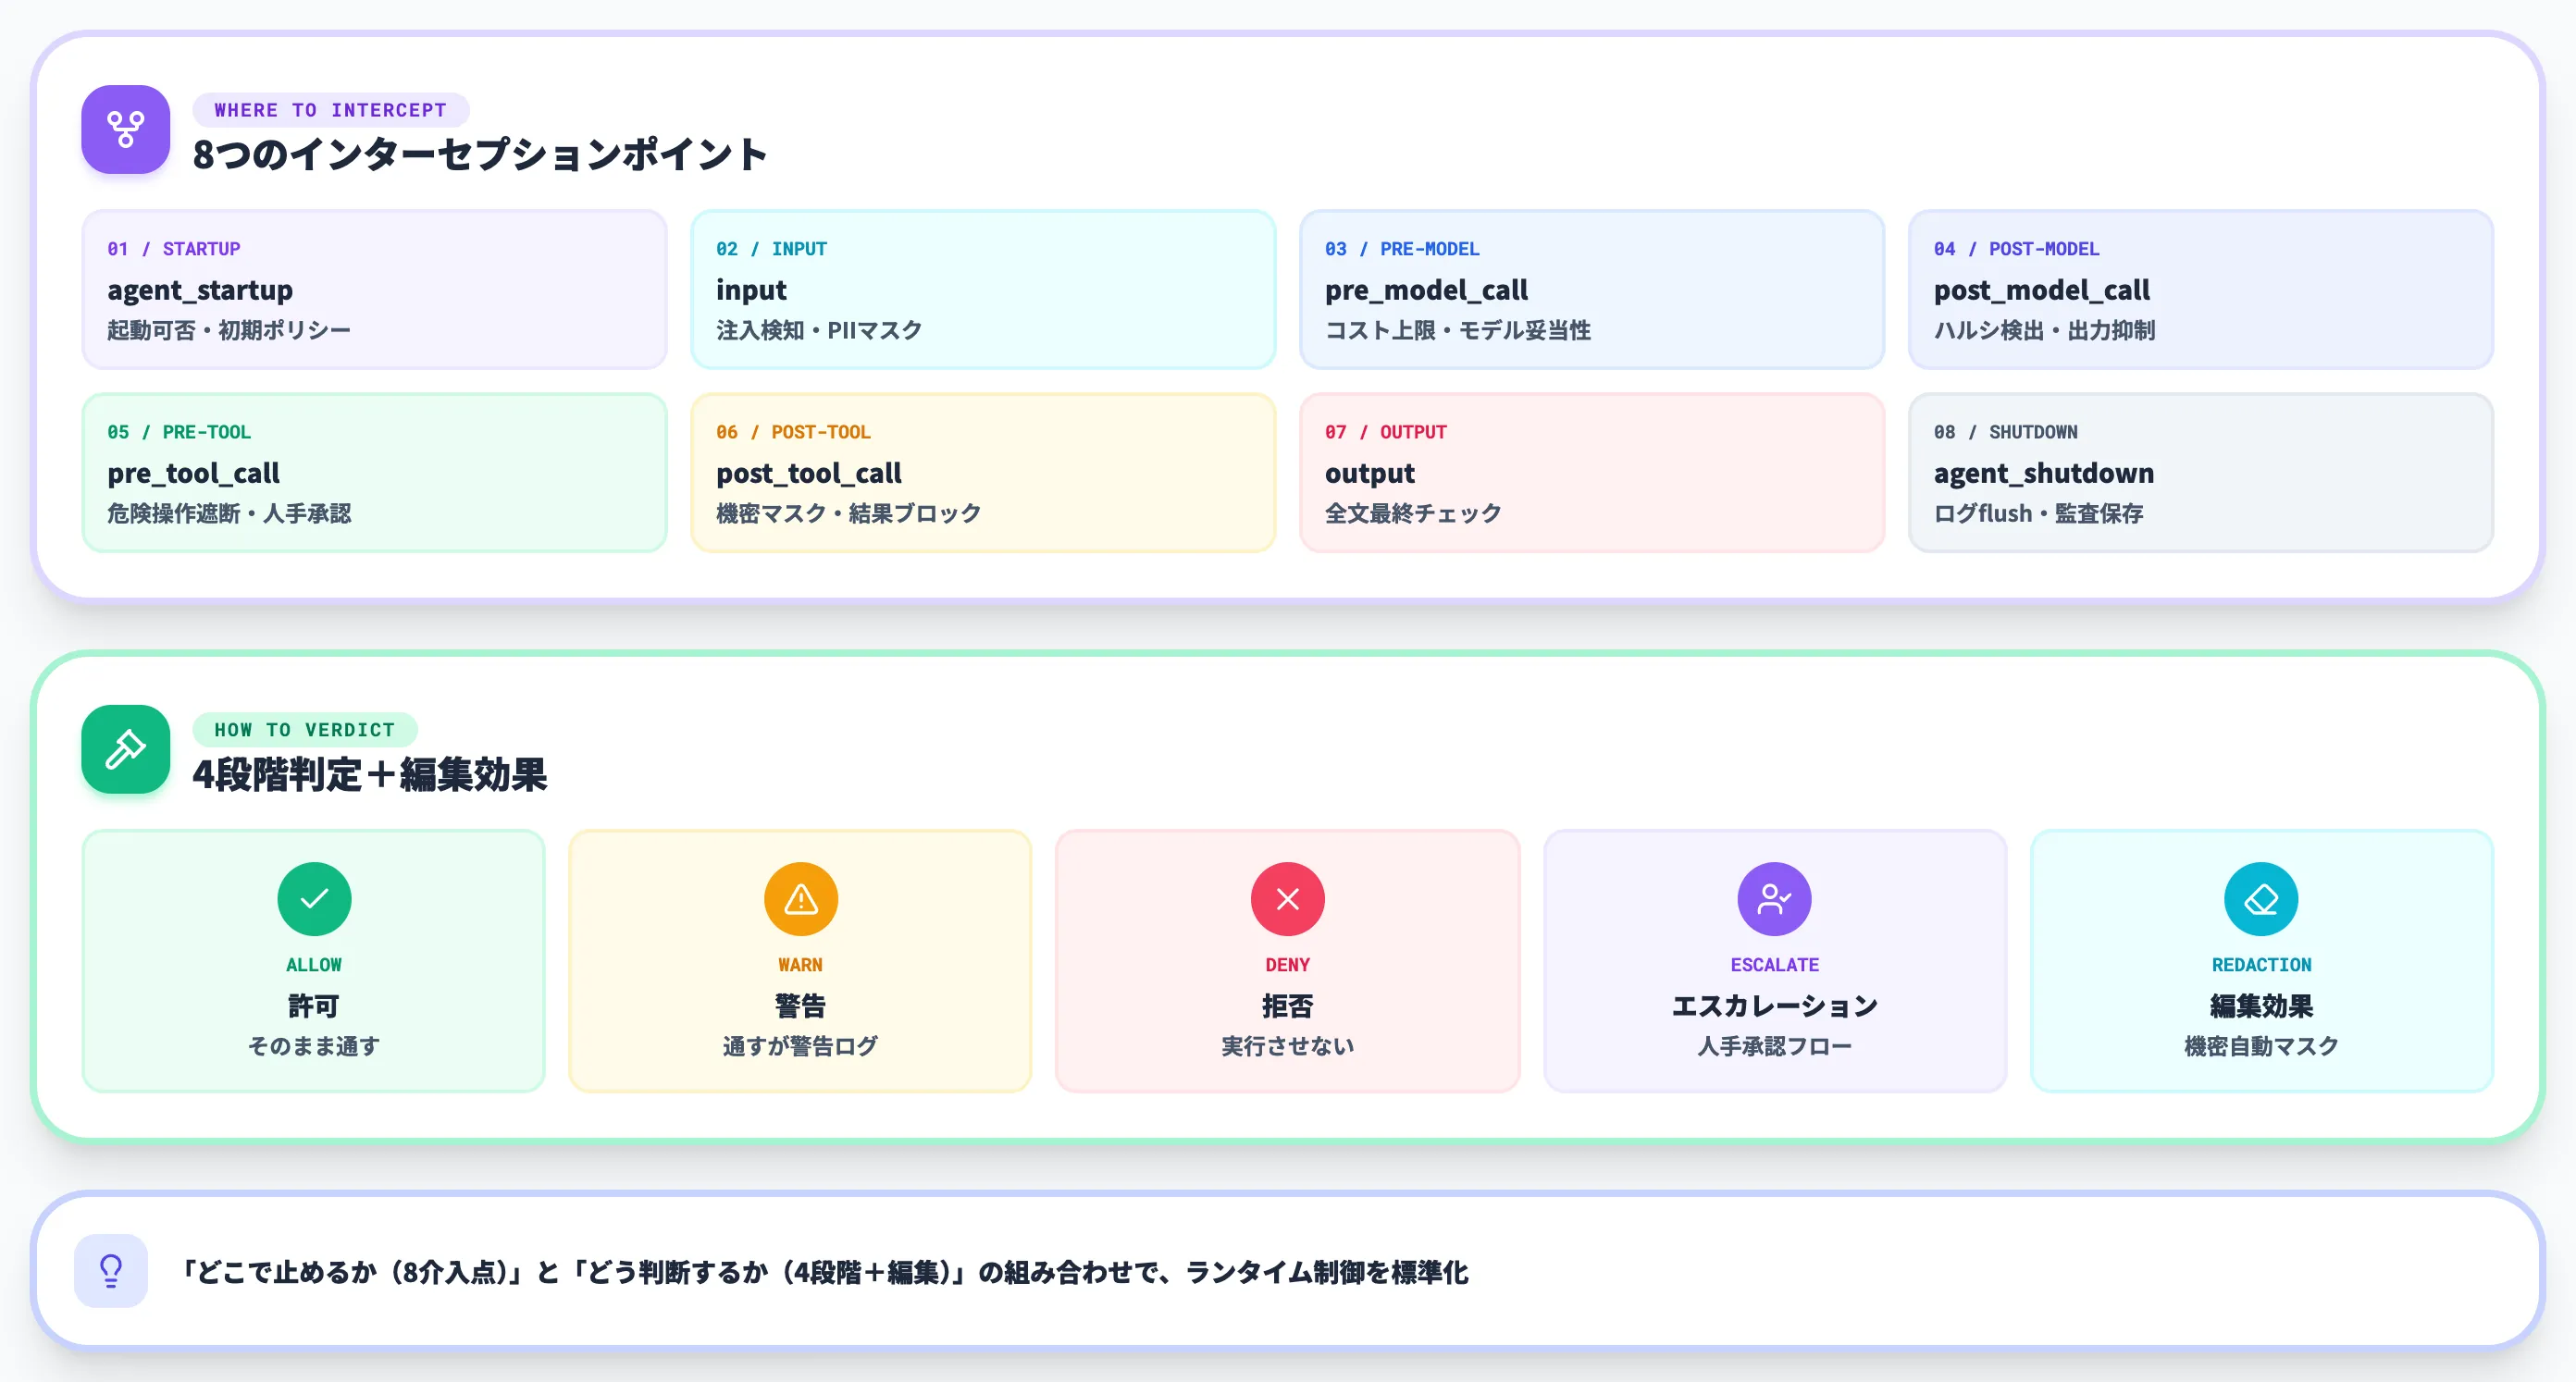Click the text 'ハルシ検出・出力抑制'
Screen dimensions: 2576x1382
(x=2044, y=330)
